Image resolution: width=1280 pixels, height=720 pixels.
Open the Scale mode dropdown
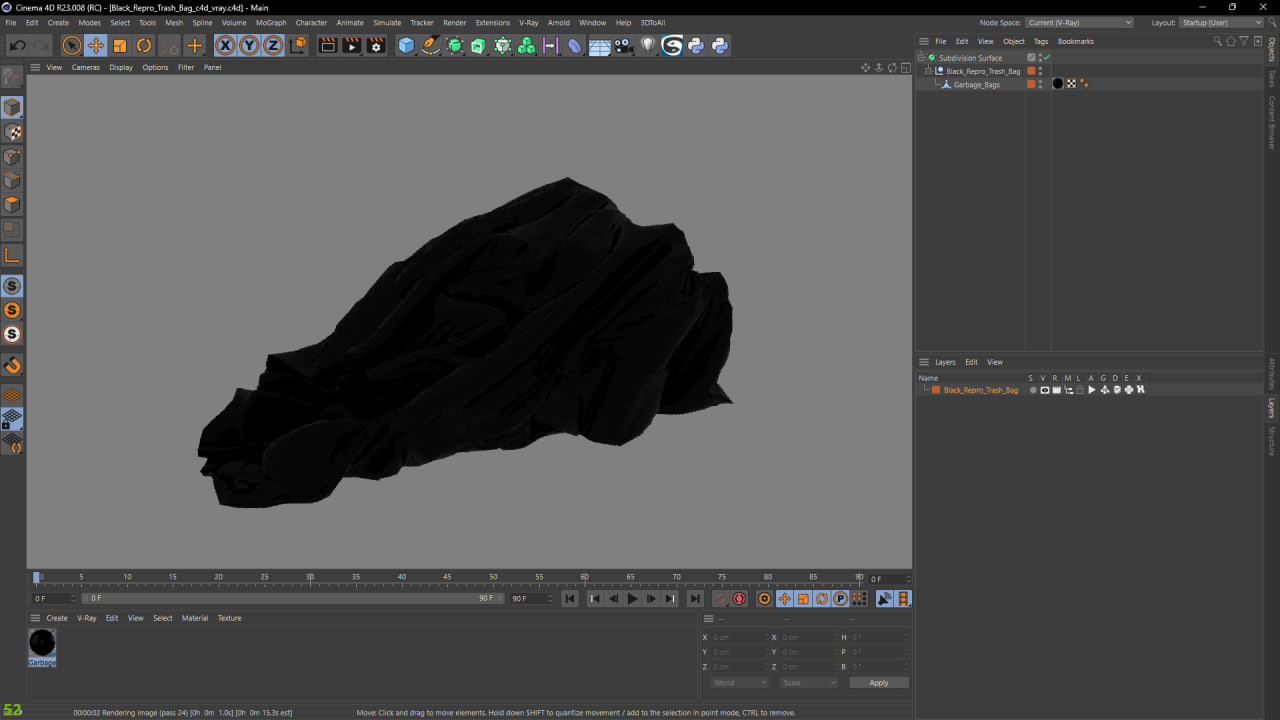click(x=808, y=683)
